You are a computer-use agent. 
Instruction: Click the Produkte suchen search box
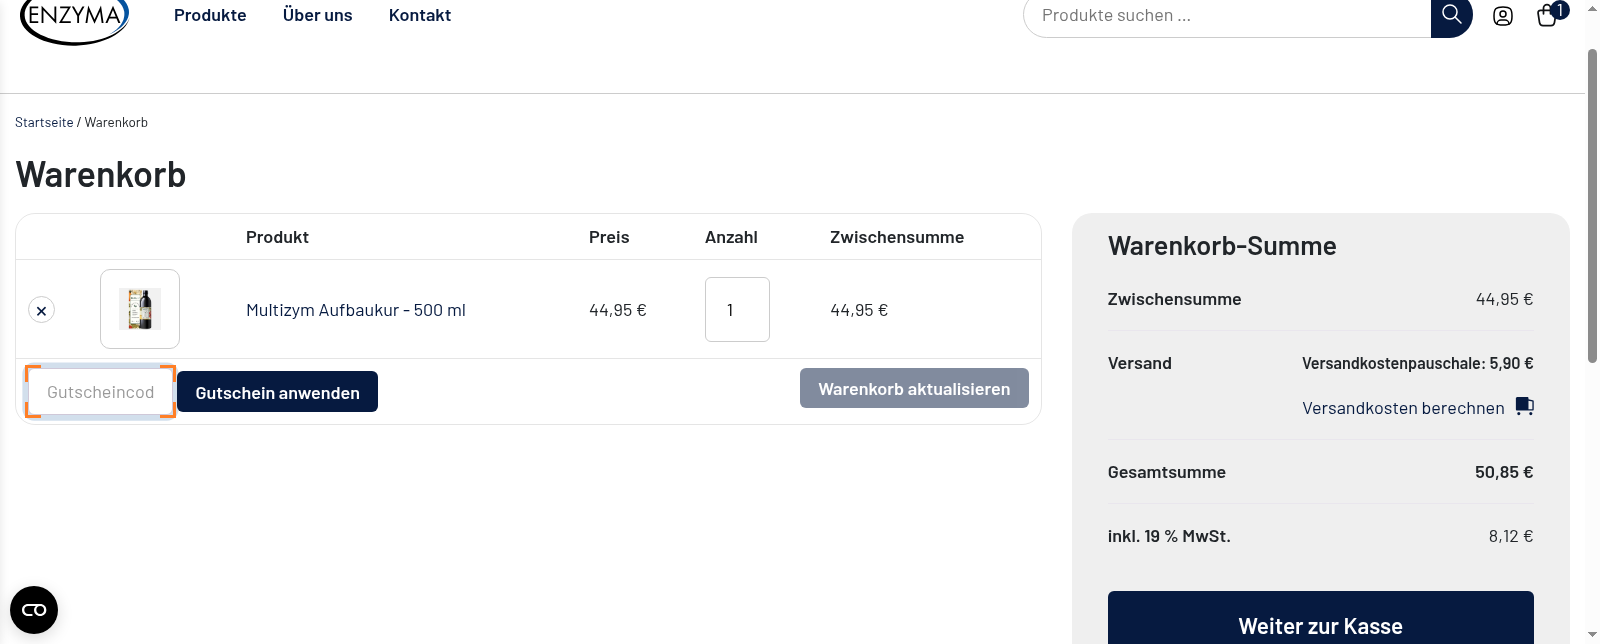pos(1225,15)
